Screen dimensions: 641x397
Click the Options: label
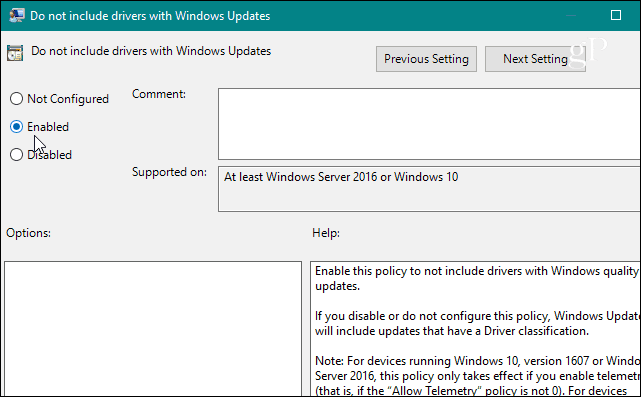[x=29, y=233]
